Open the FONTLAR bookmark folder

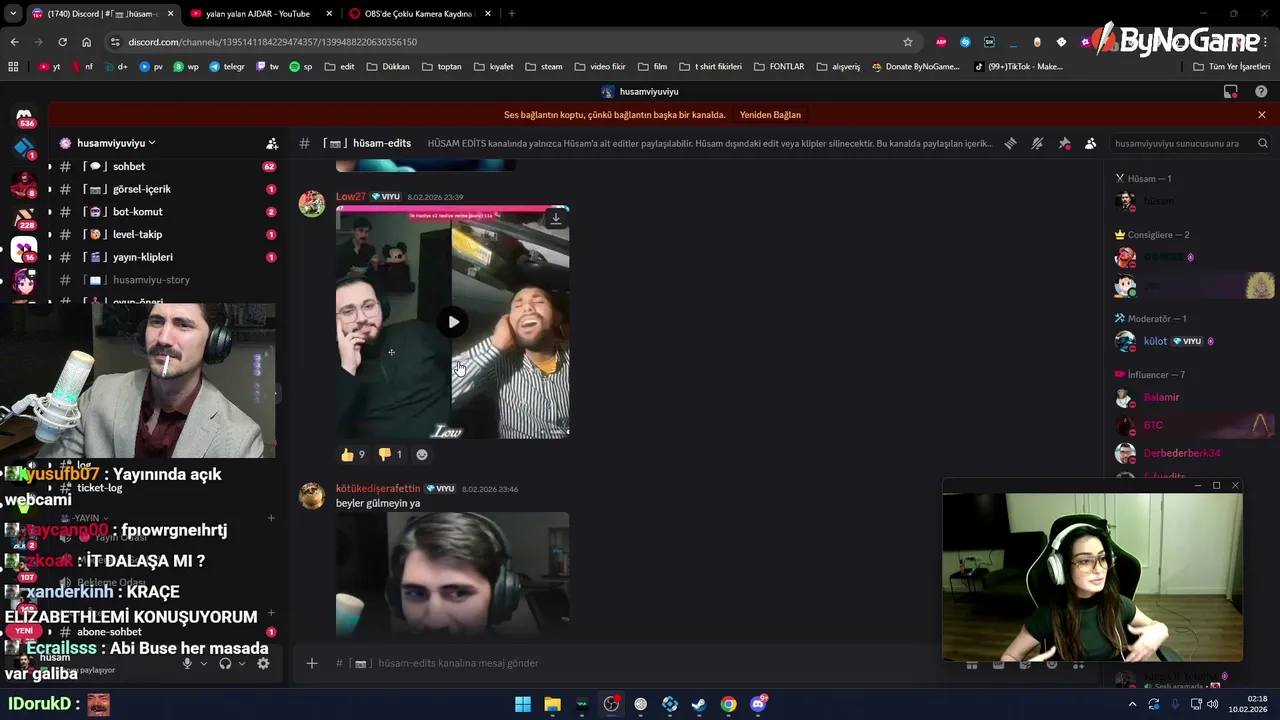click(x=778, y=67)
